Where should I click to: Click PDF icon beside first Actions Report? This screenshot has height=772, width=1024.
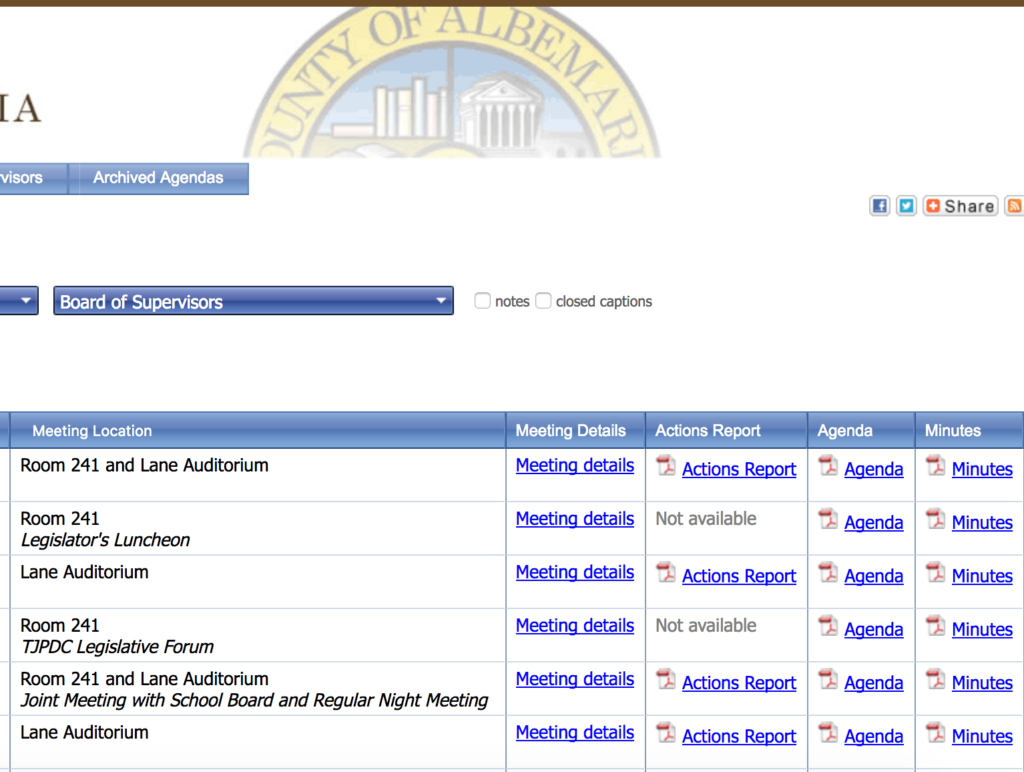(666, 466)
